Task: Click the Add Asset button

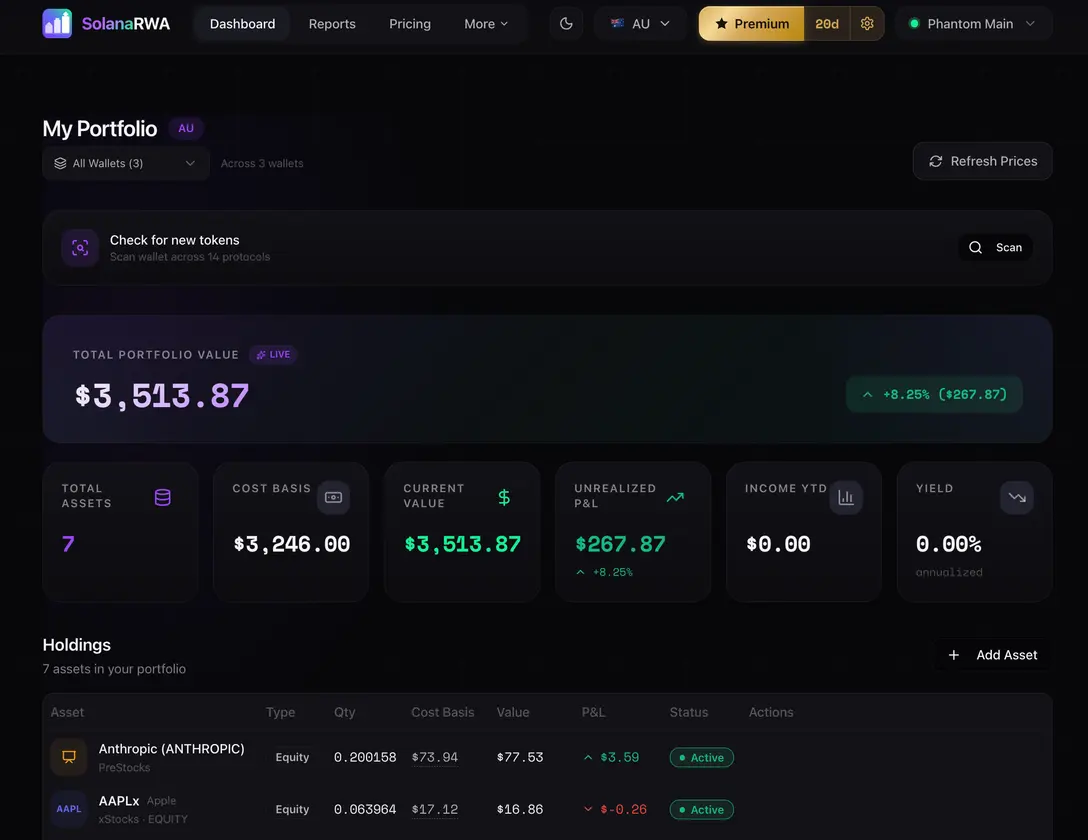Action: pyautogui.click(x=994, y=655)
